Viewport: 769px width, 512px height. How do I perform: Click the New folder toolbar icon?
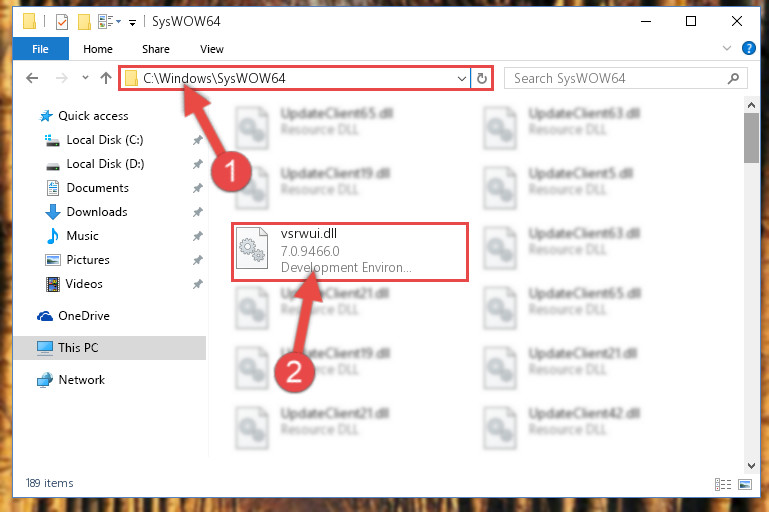click(84, 22)
